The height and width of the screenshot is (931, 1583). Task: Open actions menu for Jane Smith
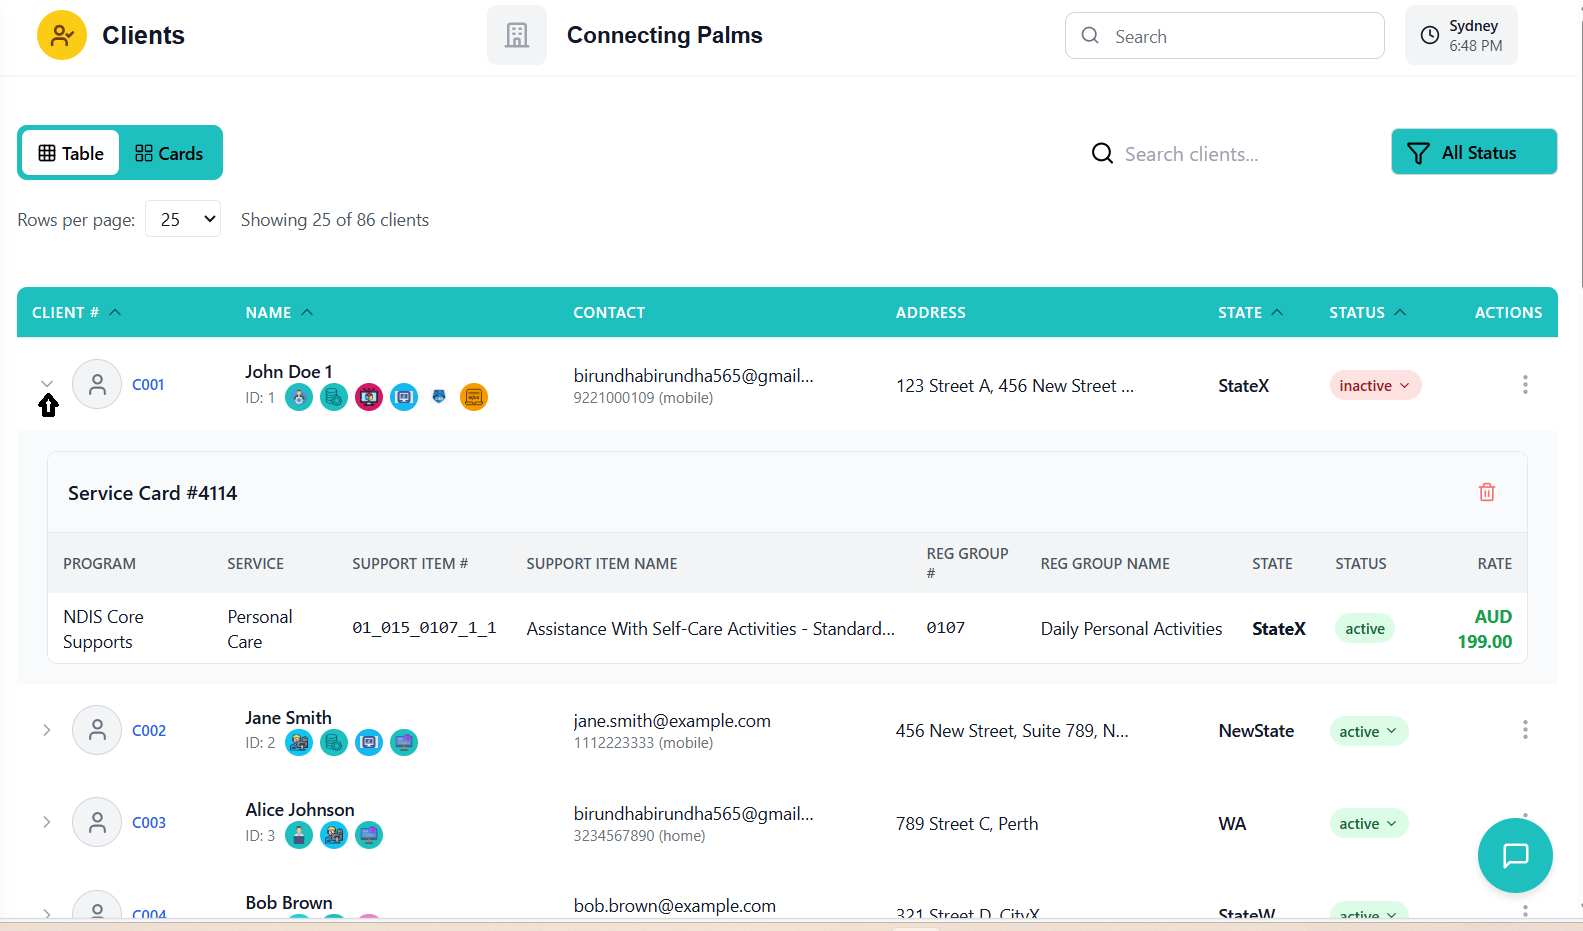1524,730
